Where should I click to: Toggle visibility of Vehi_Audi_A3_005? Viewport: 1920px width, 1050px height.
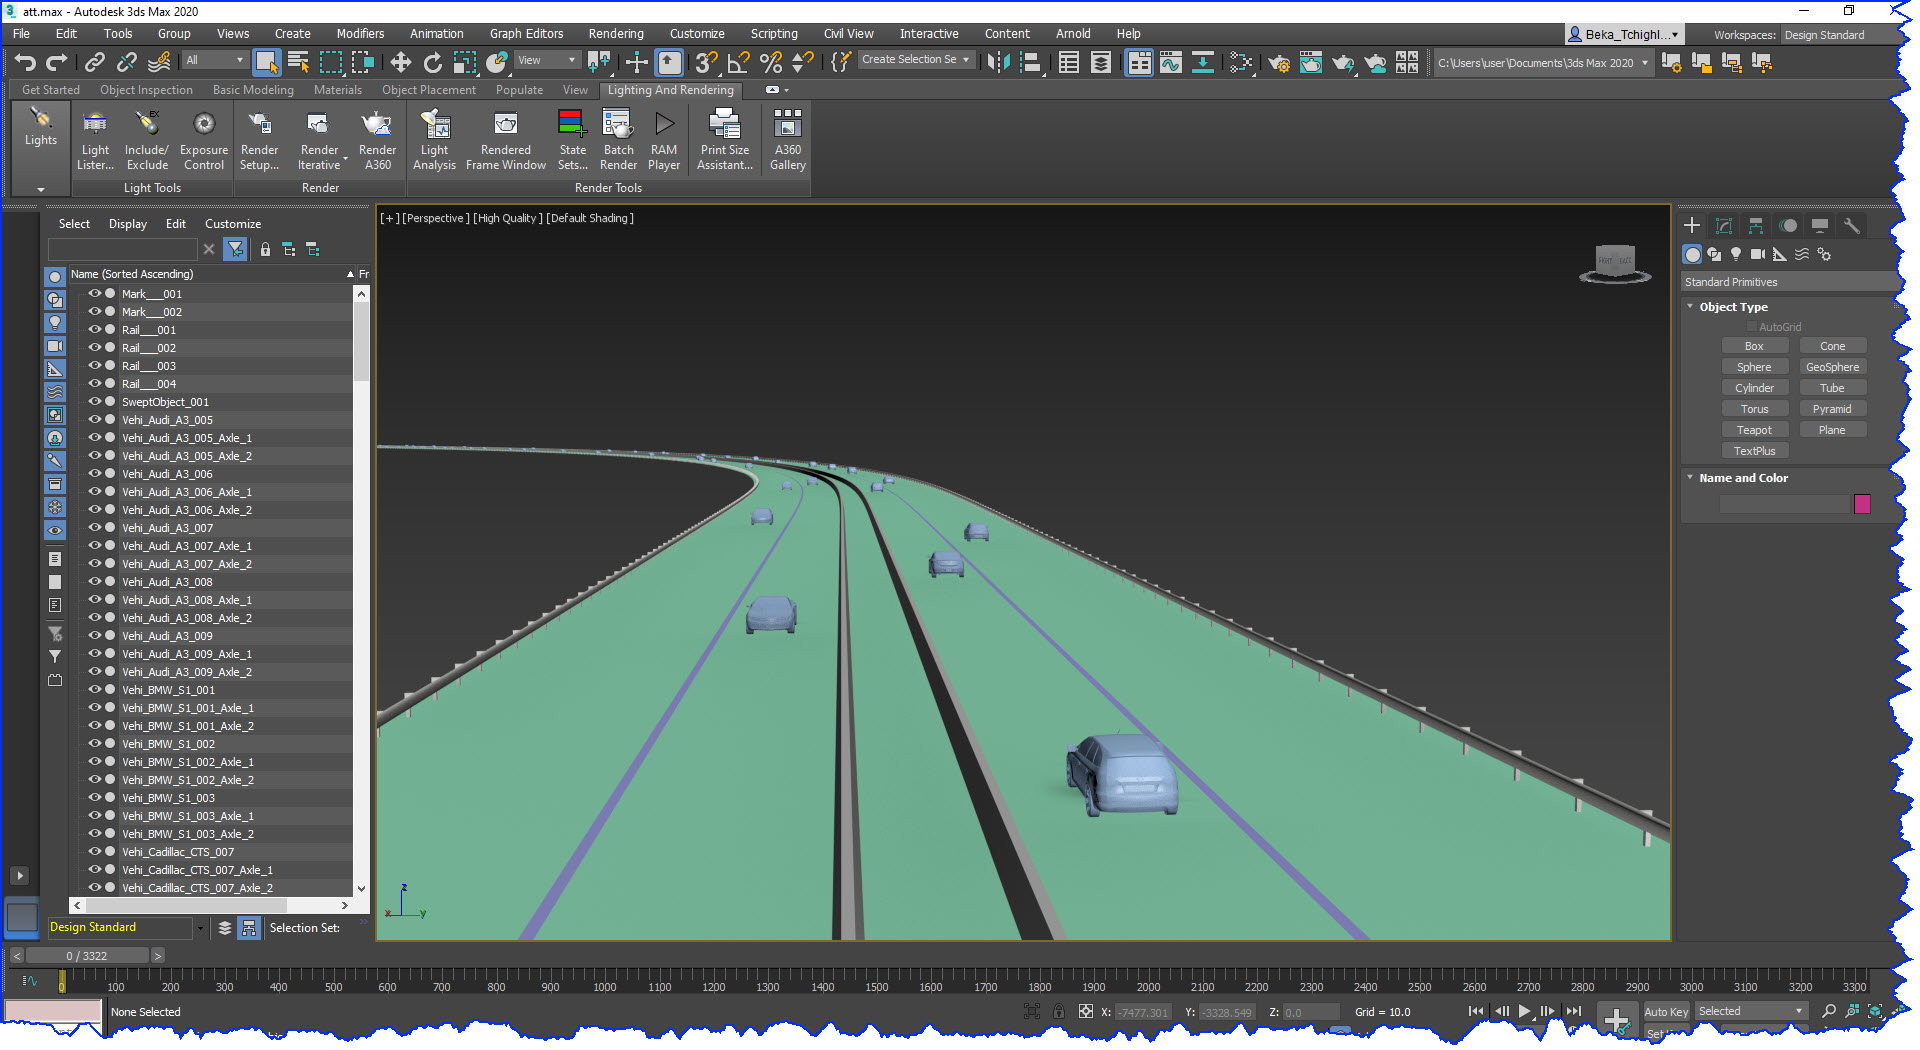point(93,419)
